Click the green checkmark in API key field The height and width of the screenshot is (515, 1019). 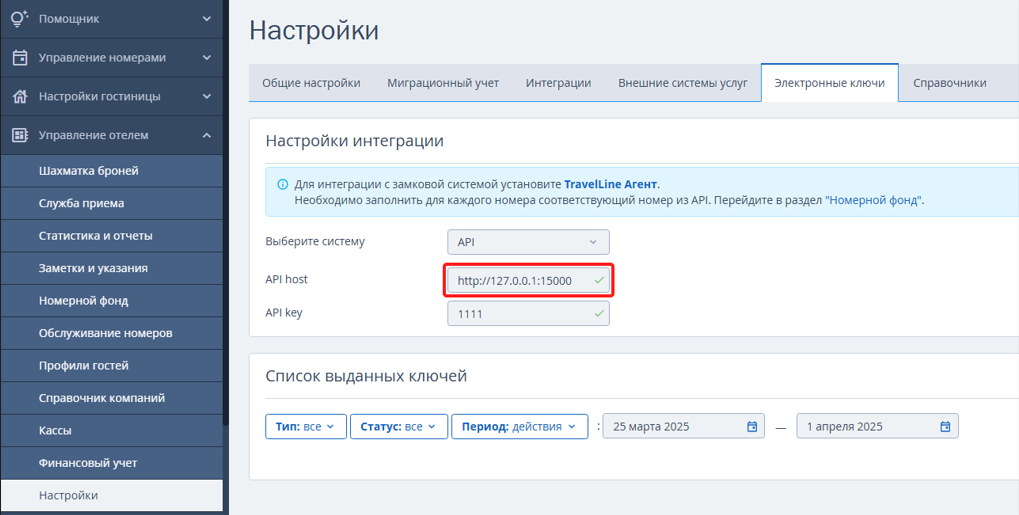tap(599, 313)
